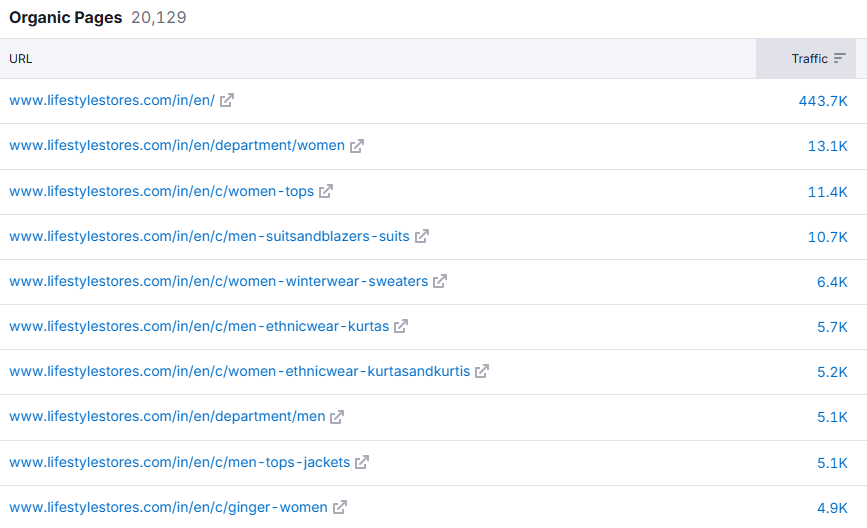Open external icon beside department/men URL

point(337,416)
